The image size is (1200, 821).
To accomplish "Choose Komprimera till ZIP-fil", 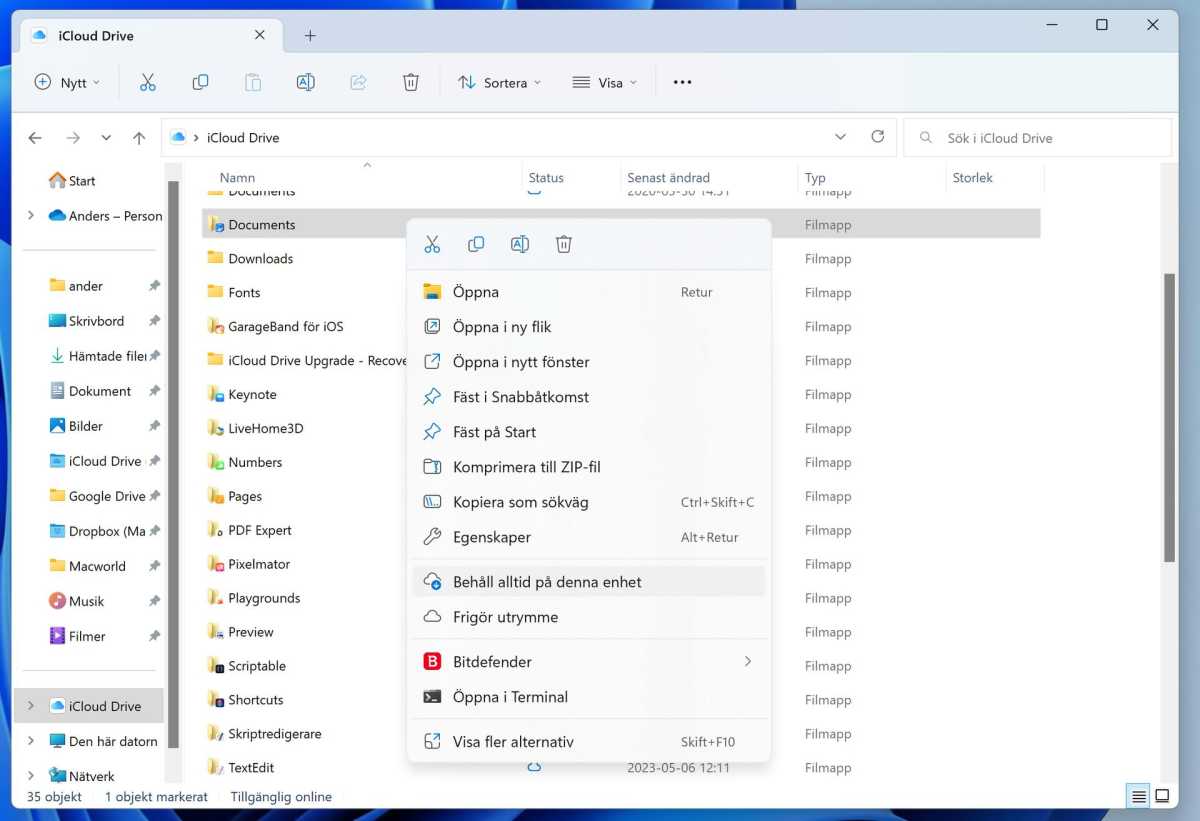I will [x=588, y=467].
